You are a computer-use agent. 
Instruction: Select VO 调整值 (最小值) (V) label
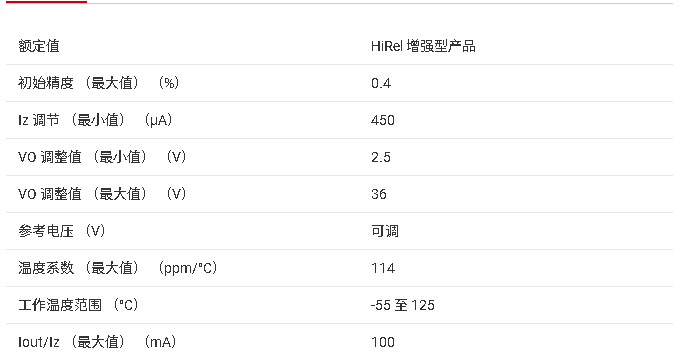point(102,157)
